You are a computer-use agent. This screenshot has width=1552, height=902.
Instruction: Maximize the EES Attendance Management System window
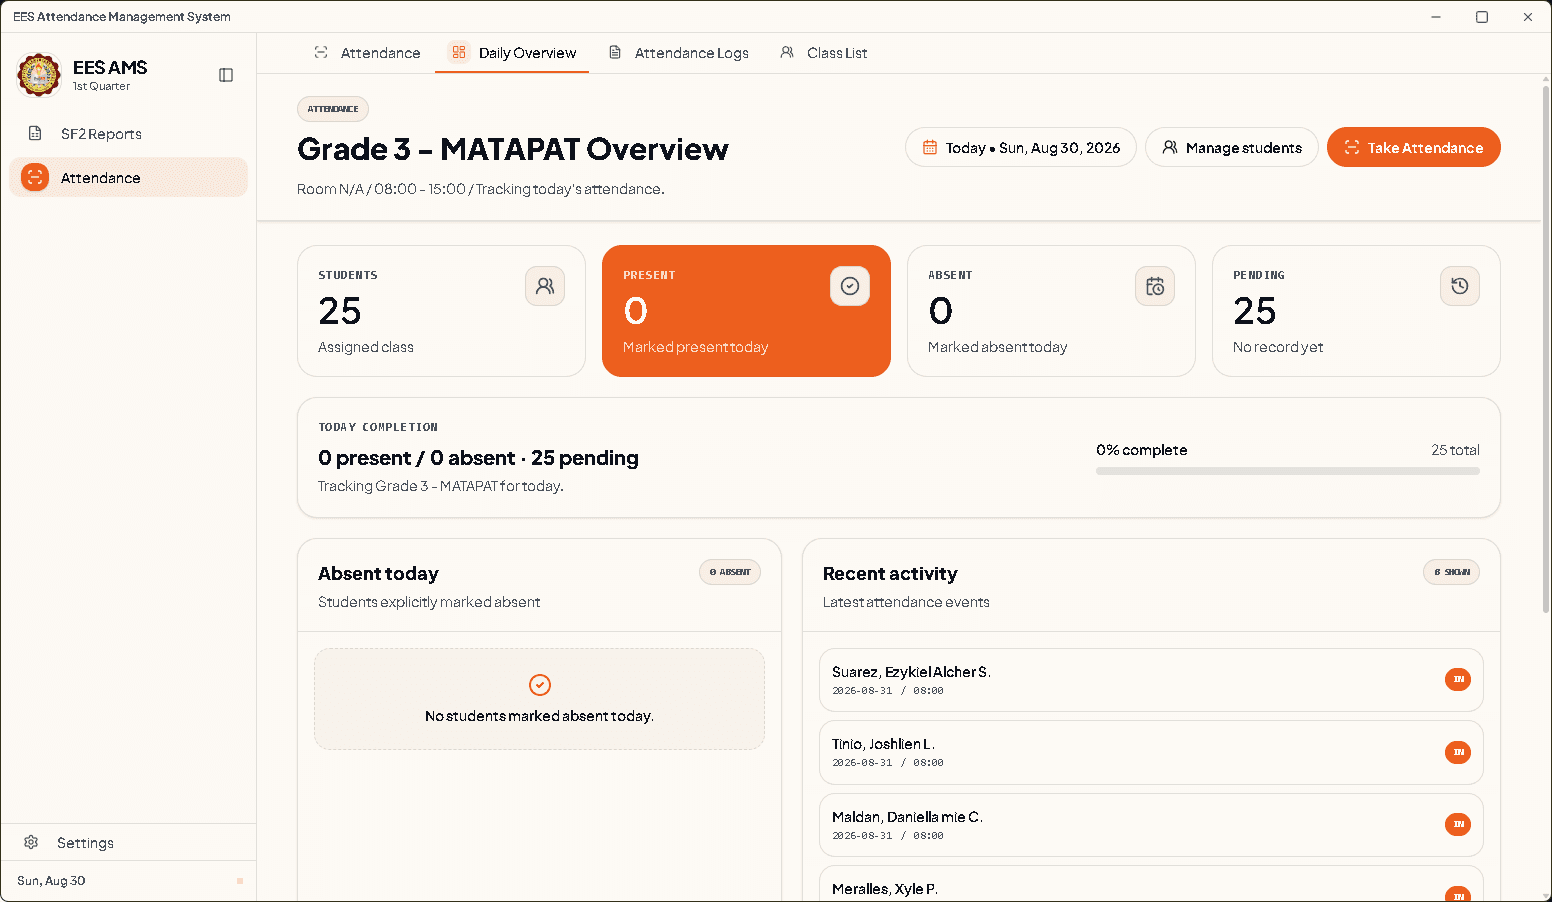[x=1482, y=17]
